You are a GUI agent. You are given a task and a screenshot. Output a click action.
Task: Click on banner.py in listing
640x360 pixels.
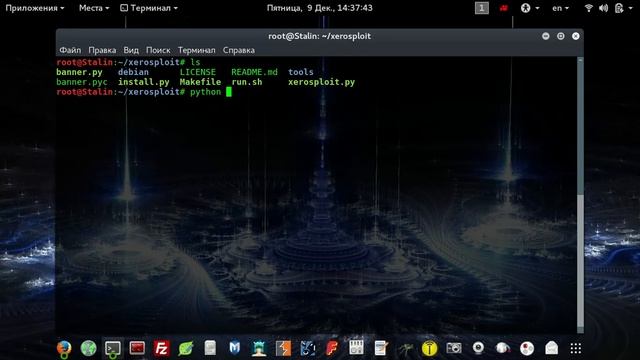(x=79, y=72)
